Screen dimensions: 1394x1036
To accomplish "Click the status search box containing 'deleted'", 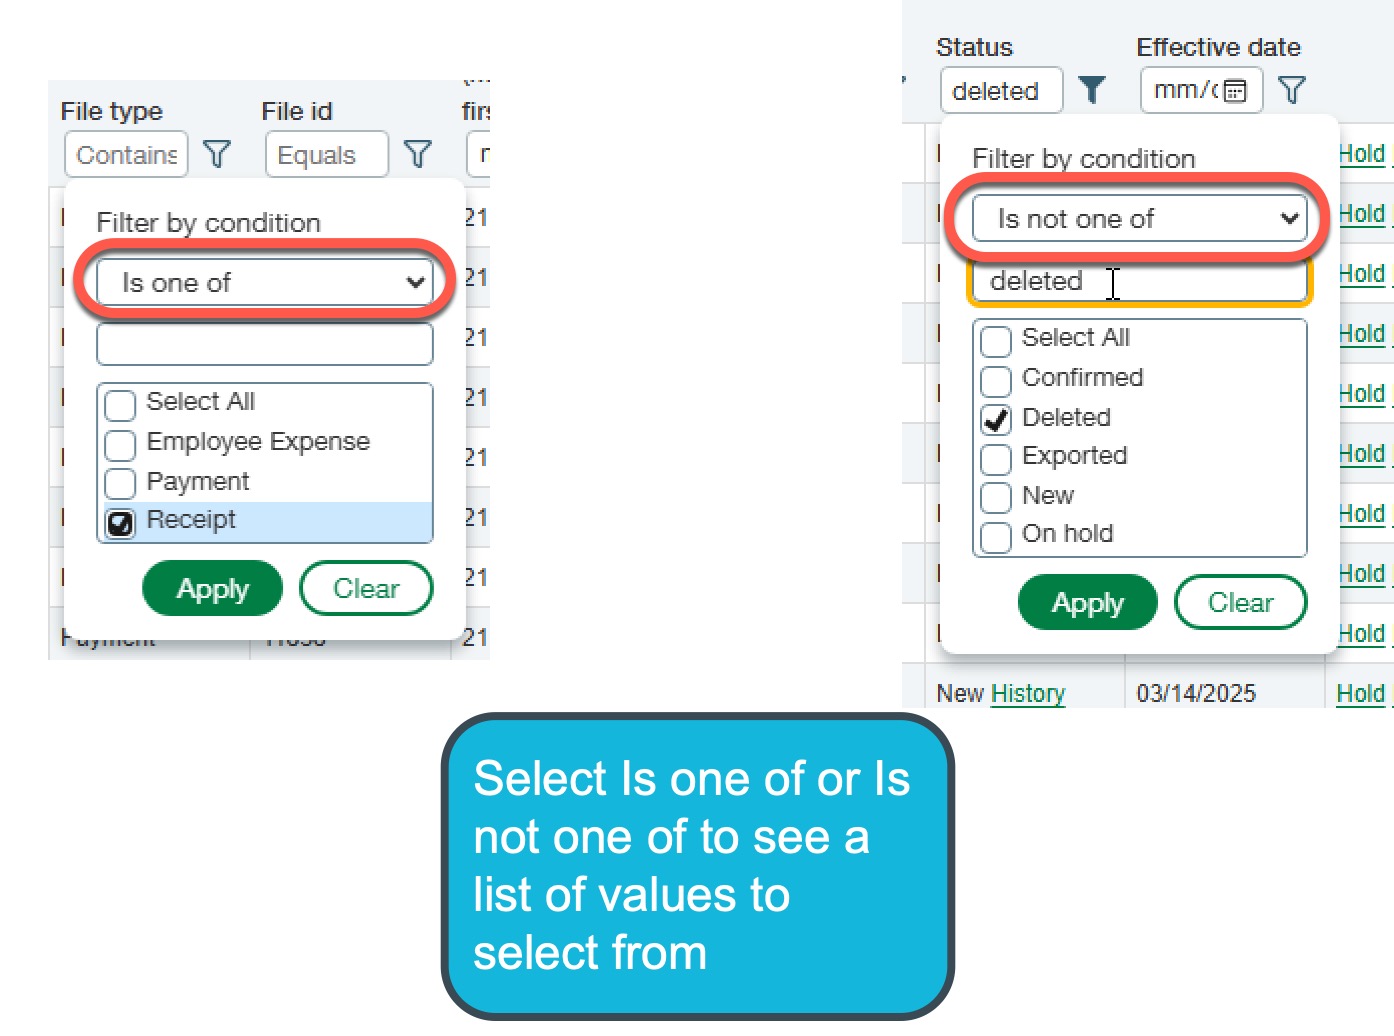I will pos(1140,281).
